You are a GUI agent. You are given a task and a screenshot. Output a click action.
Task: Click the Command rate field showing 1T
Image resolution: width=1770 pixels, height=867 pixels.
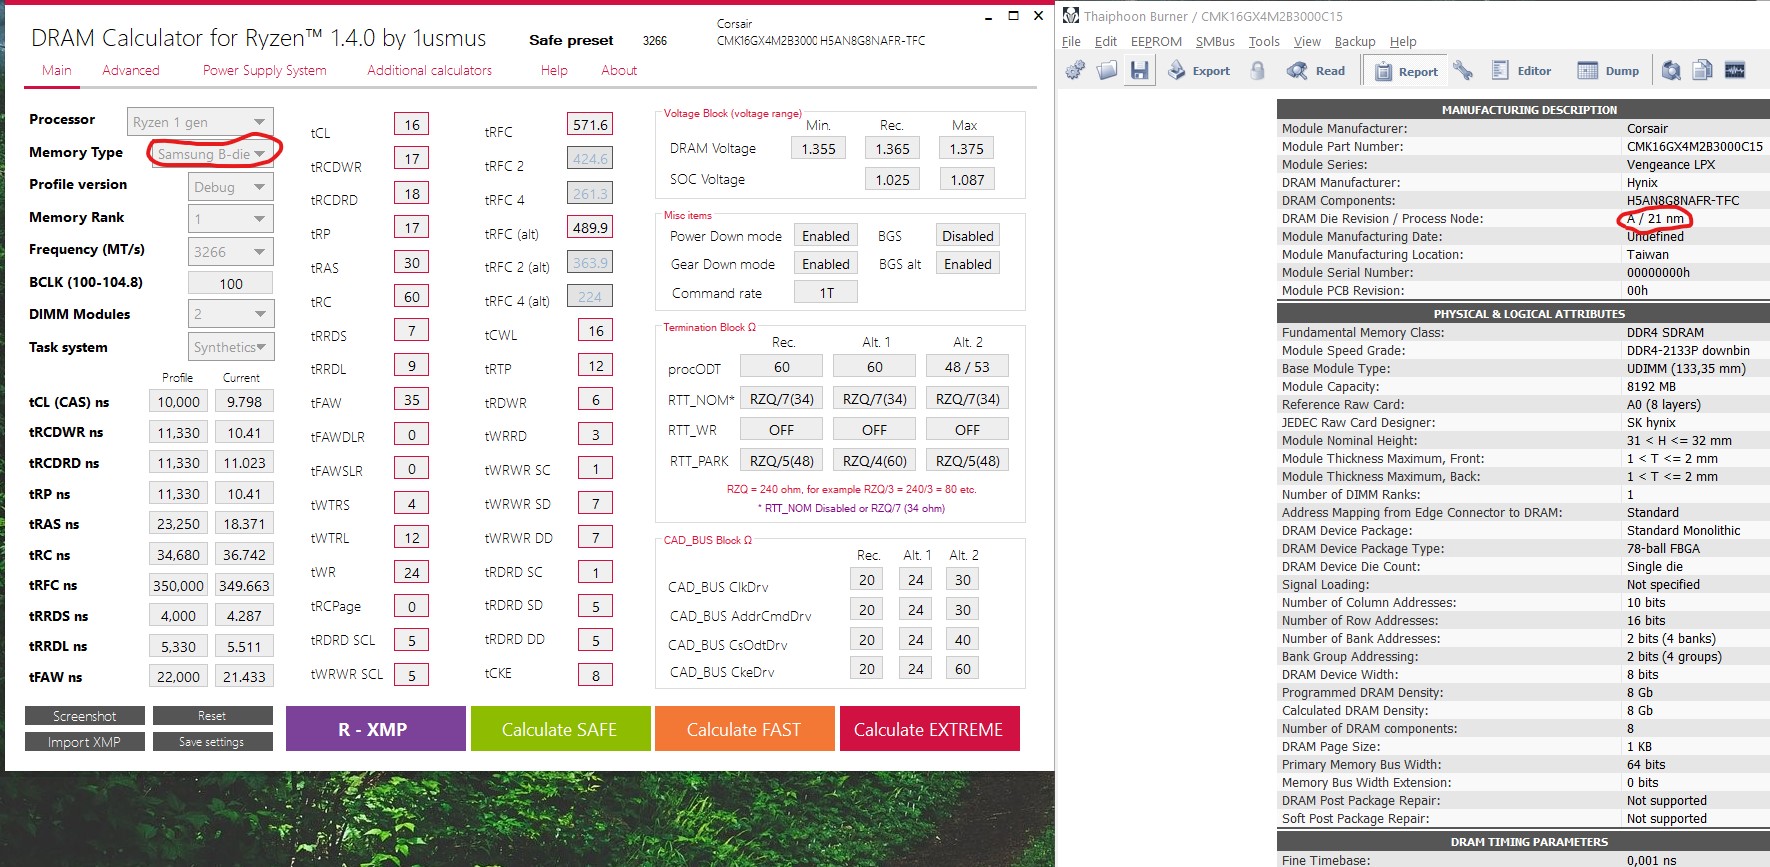pyautogui.click(x=826, y=293)
